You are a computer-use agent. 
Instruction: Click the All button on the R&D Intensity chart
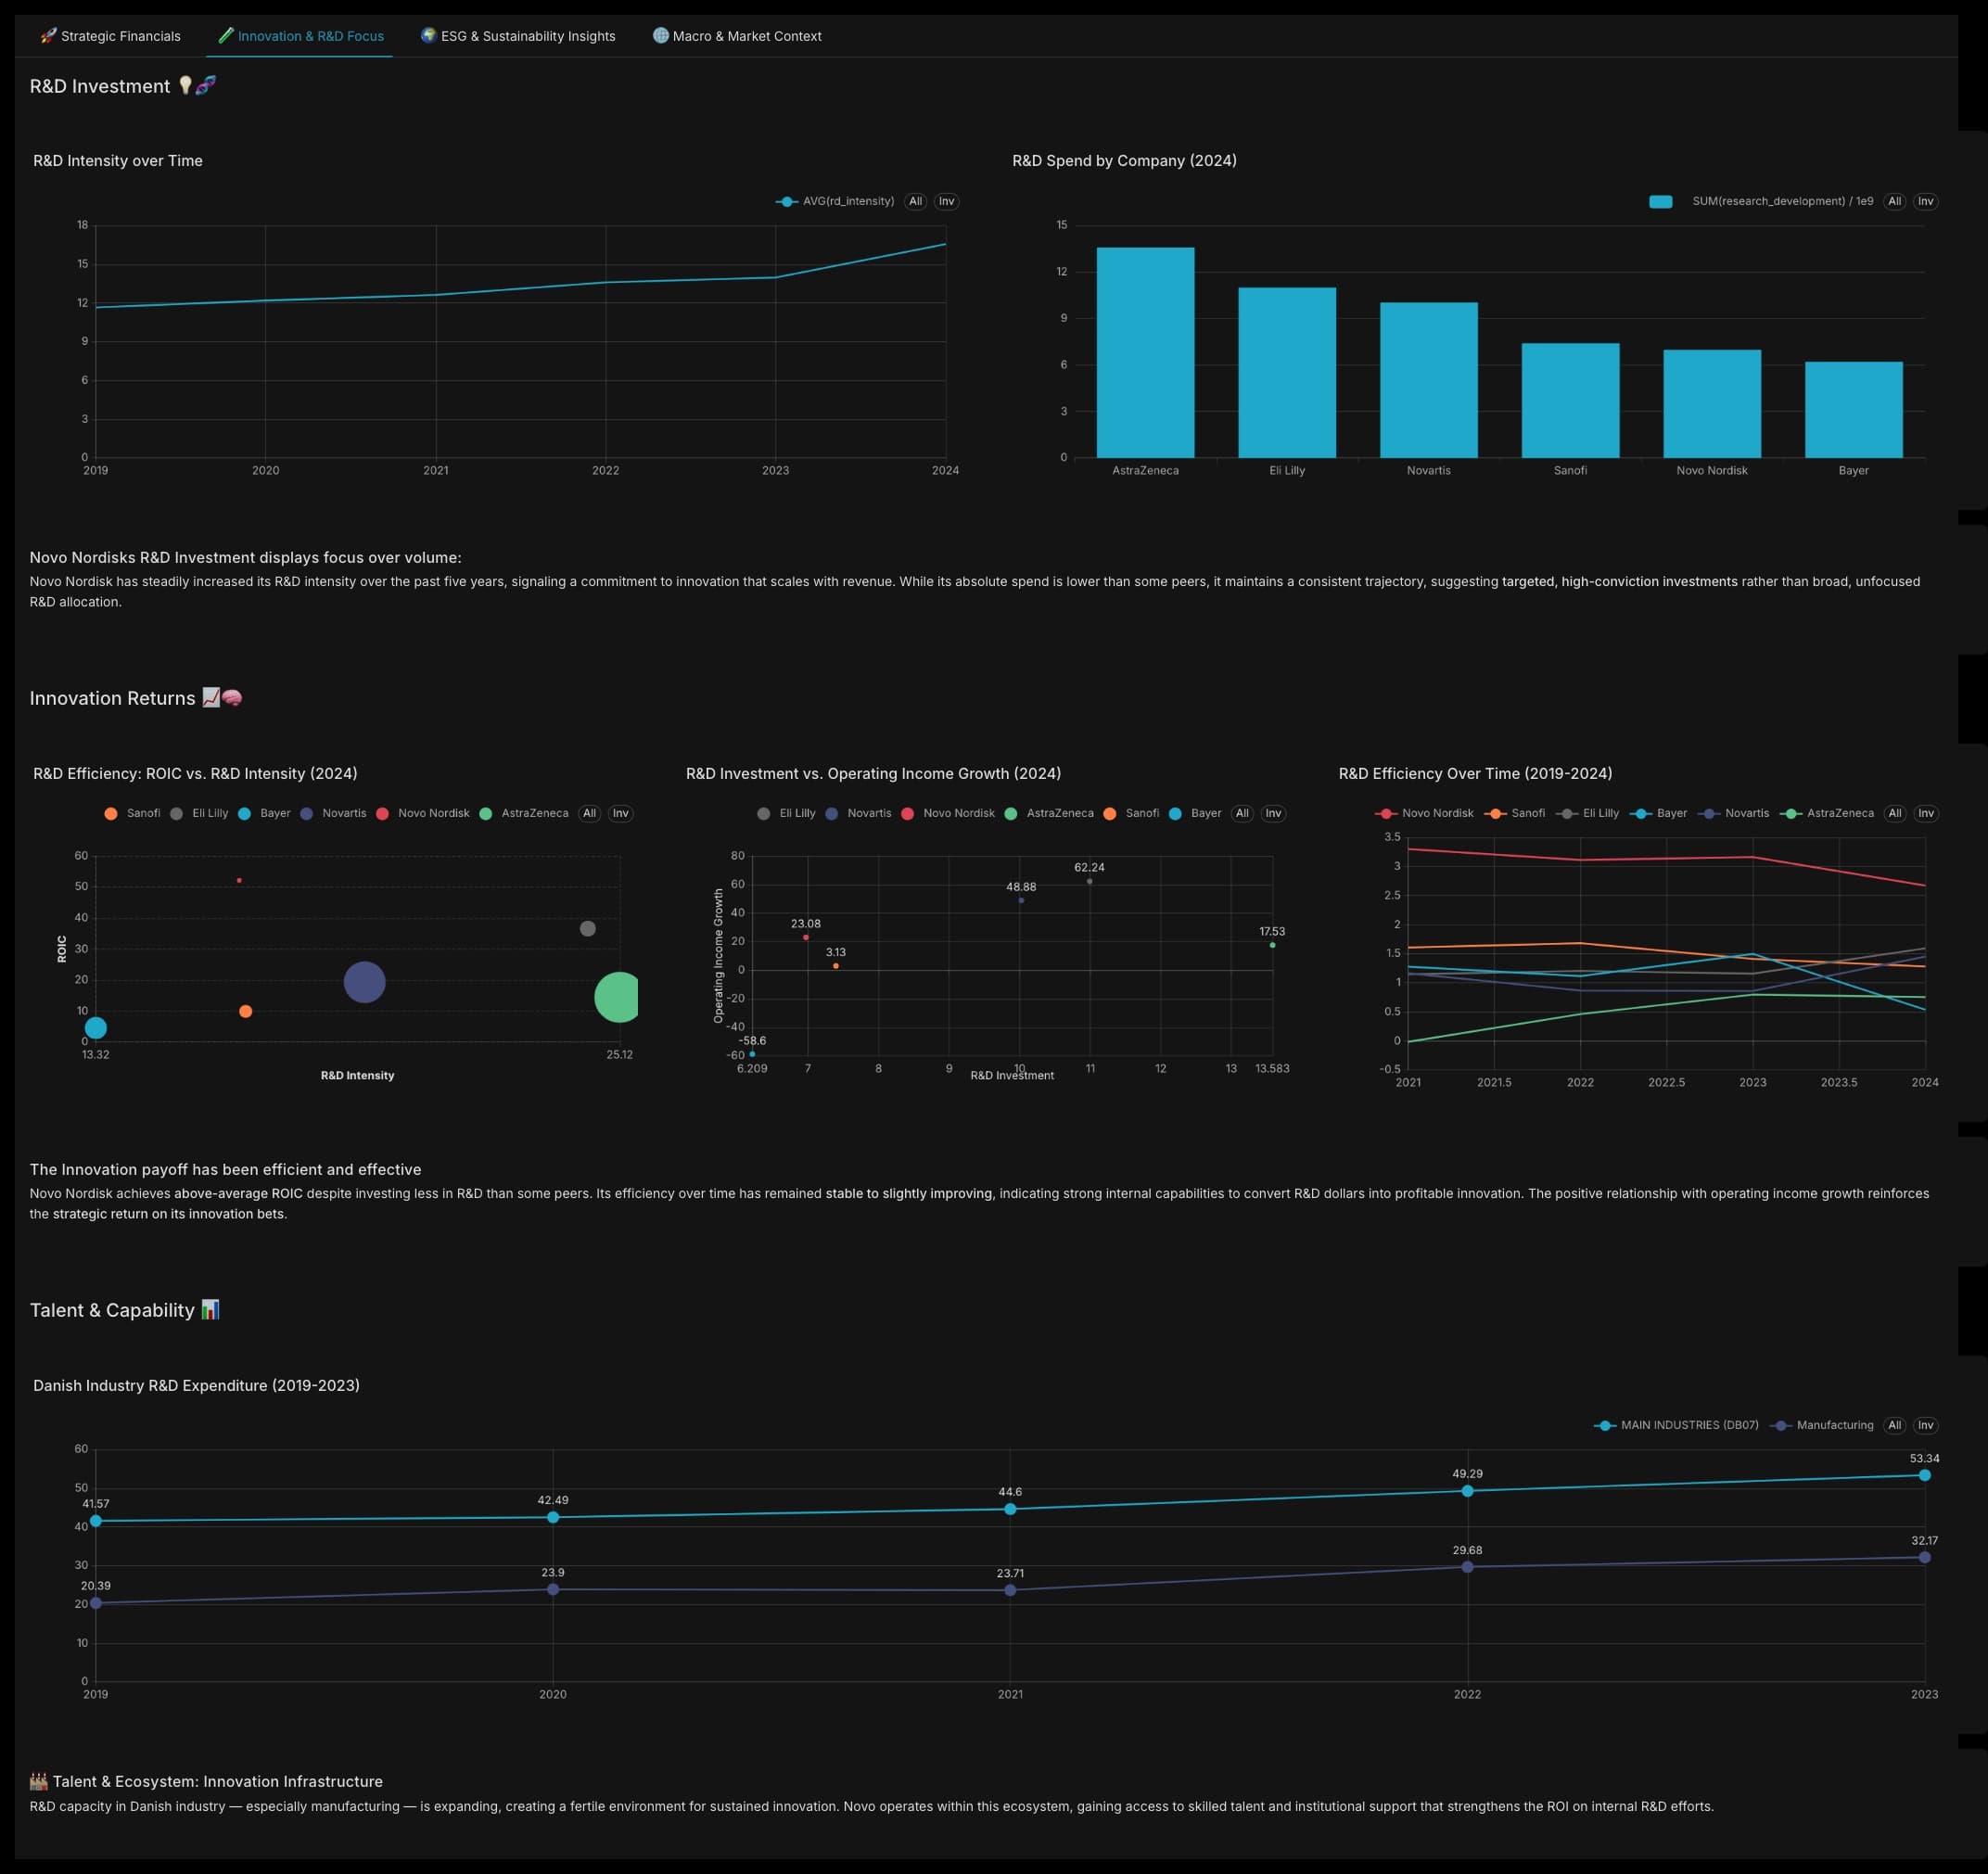click(x=915, y=201)
